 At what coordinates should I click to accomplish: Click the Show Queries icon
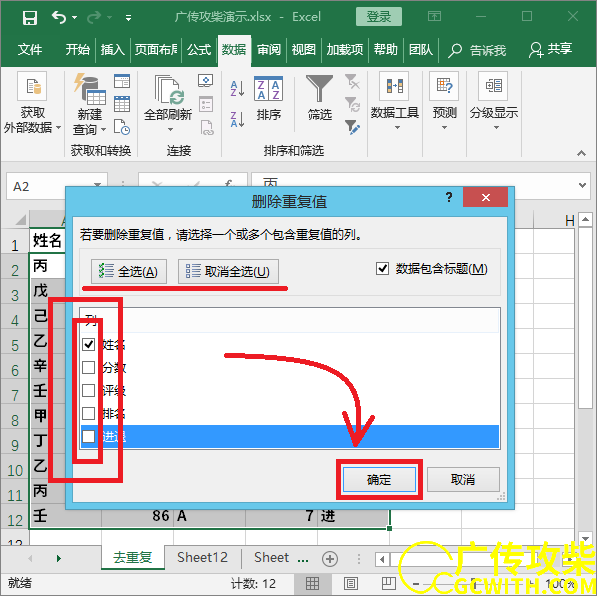point(122,81)
